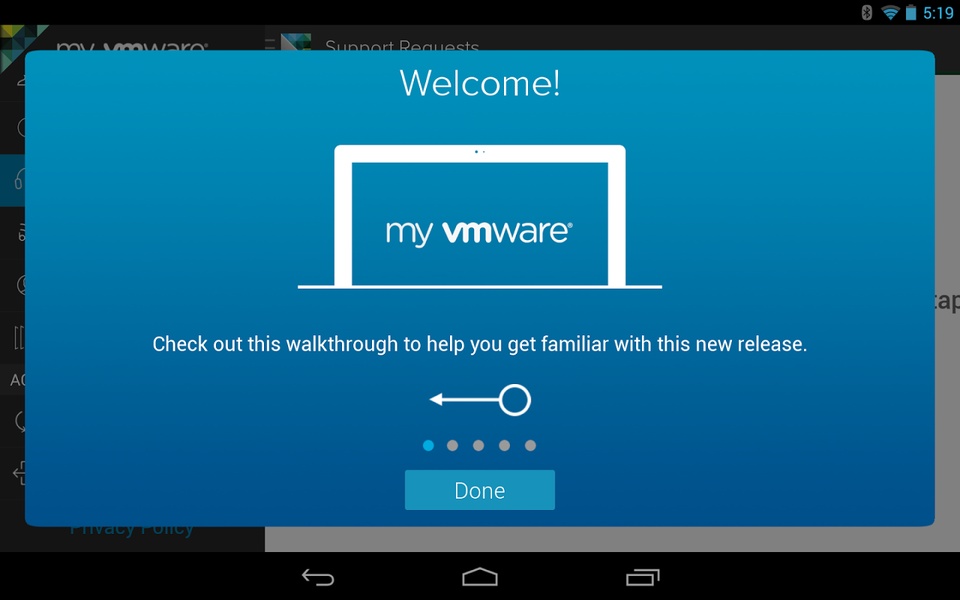Tap the 5:19 clock in status bar
This screenshot has height=600, width=960.
pyautogui.click(x=938, y=13)
